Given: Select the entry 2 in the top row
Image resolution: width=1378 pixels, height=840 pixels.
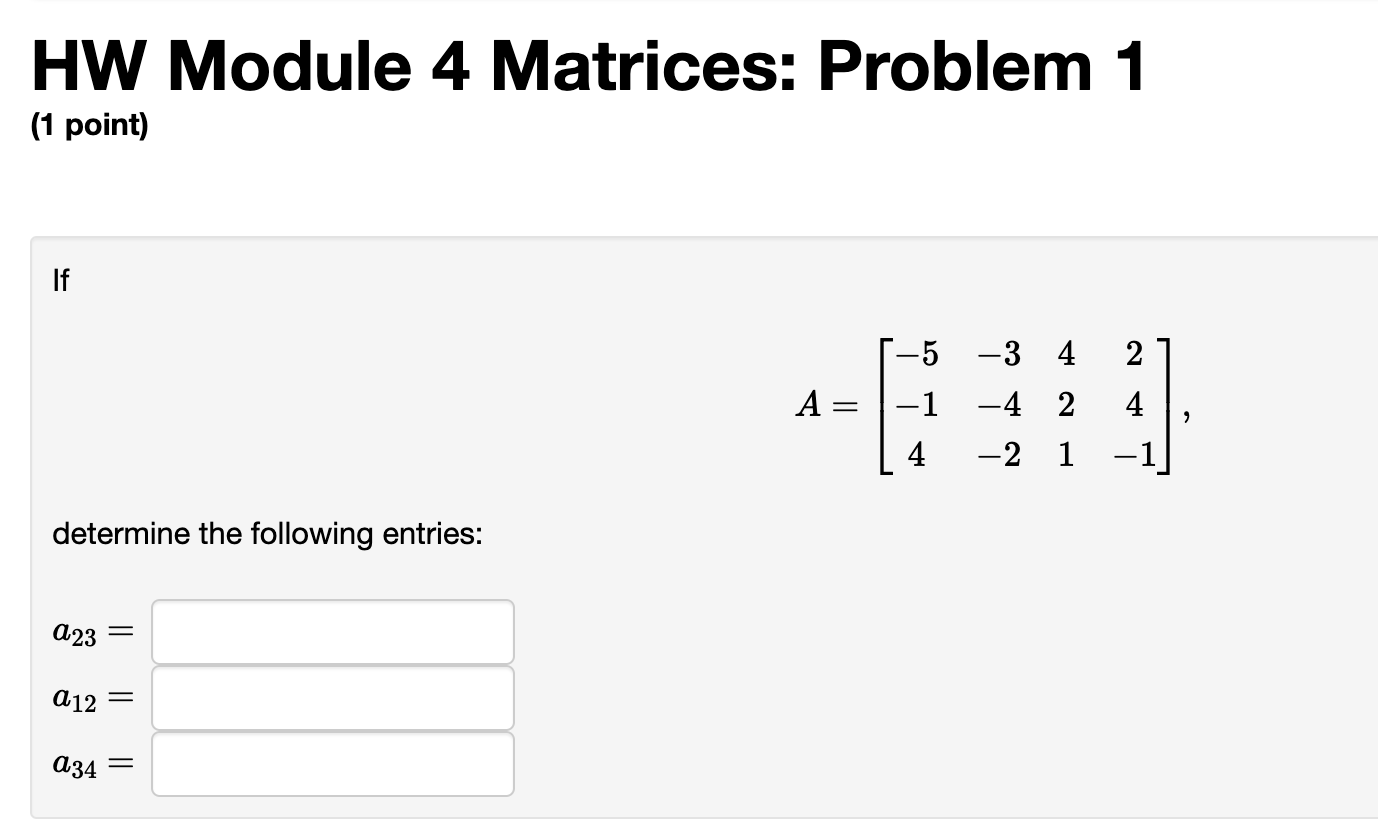Looking at the screenshot, I should coord(1132,356).
